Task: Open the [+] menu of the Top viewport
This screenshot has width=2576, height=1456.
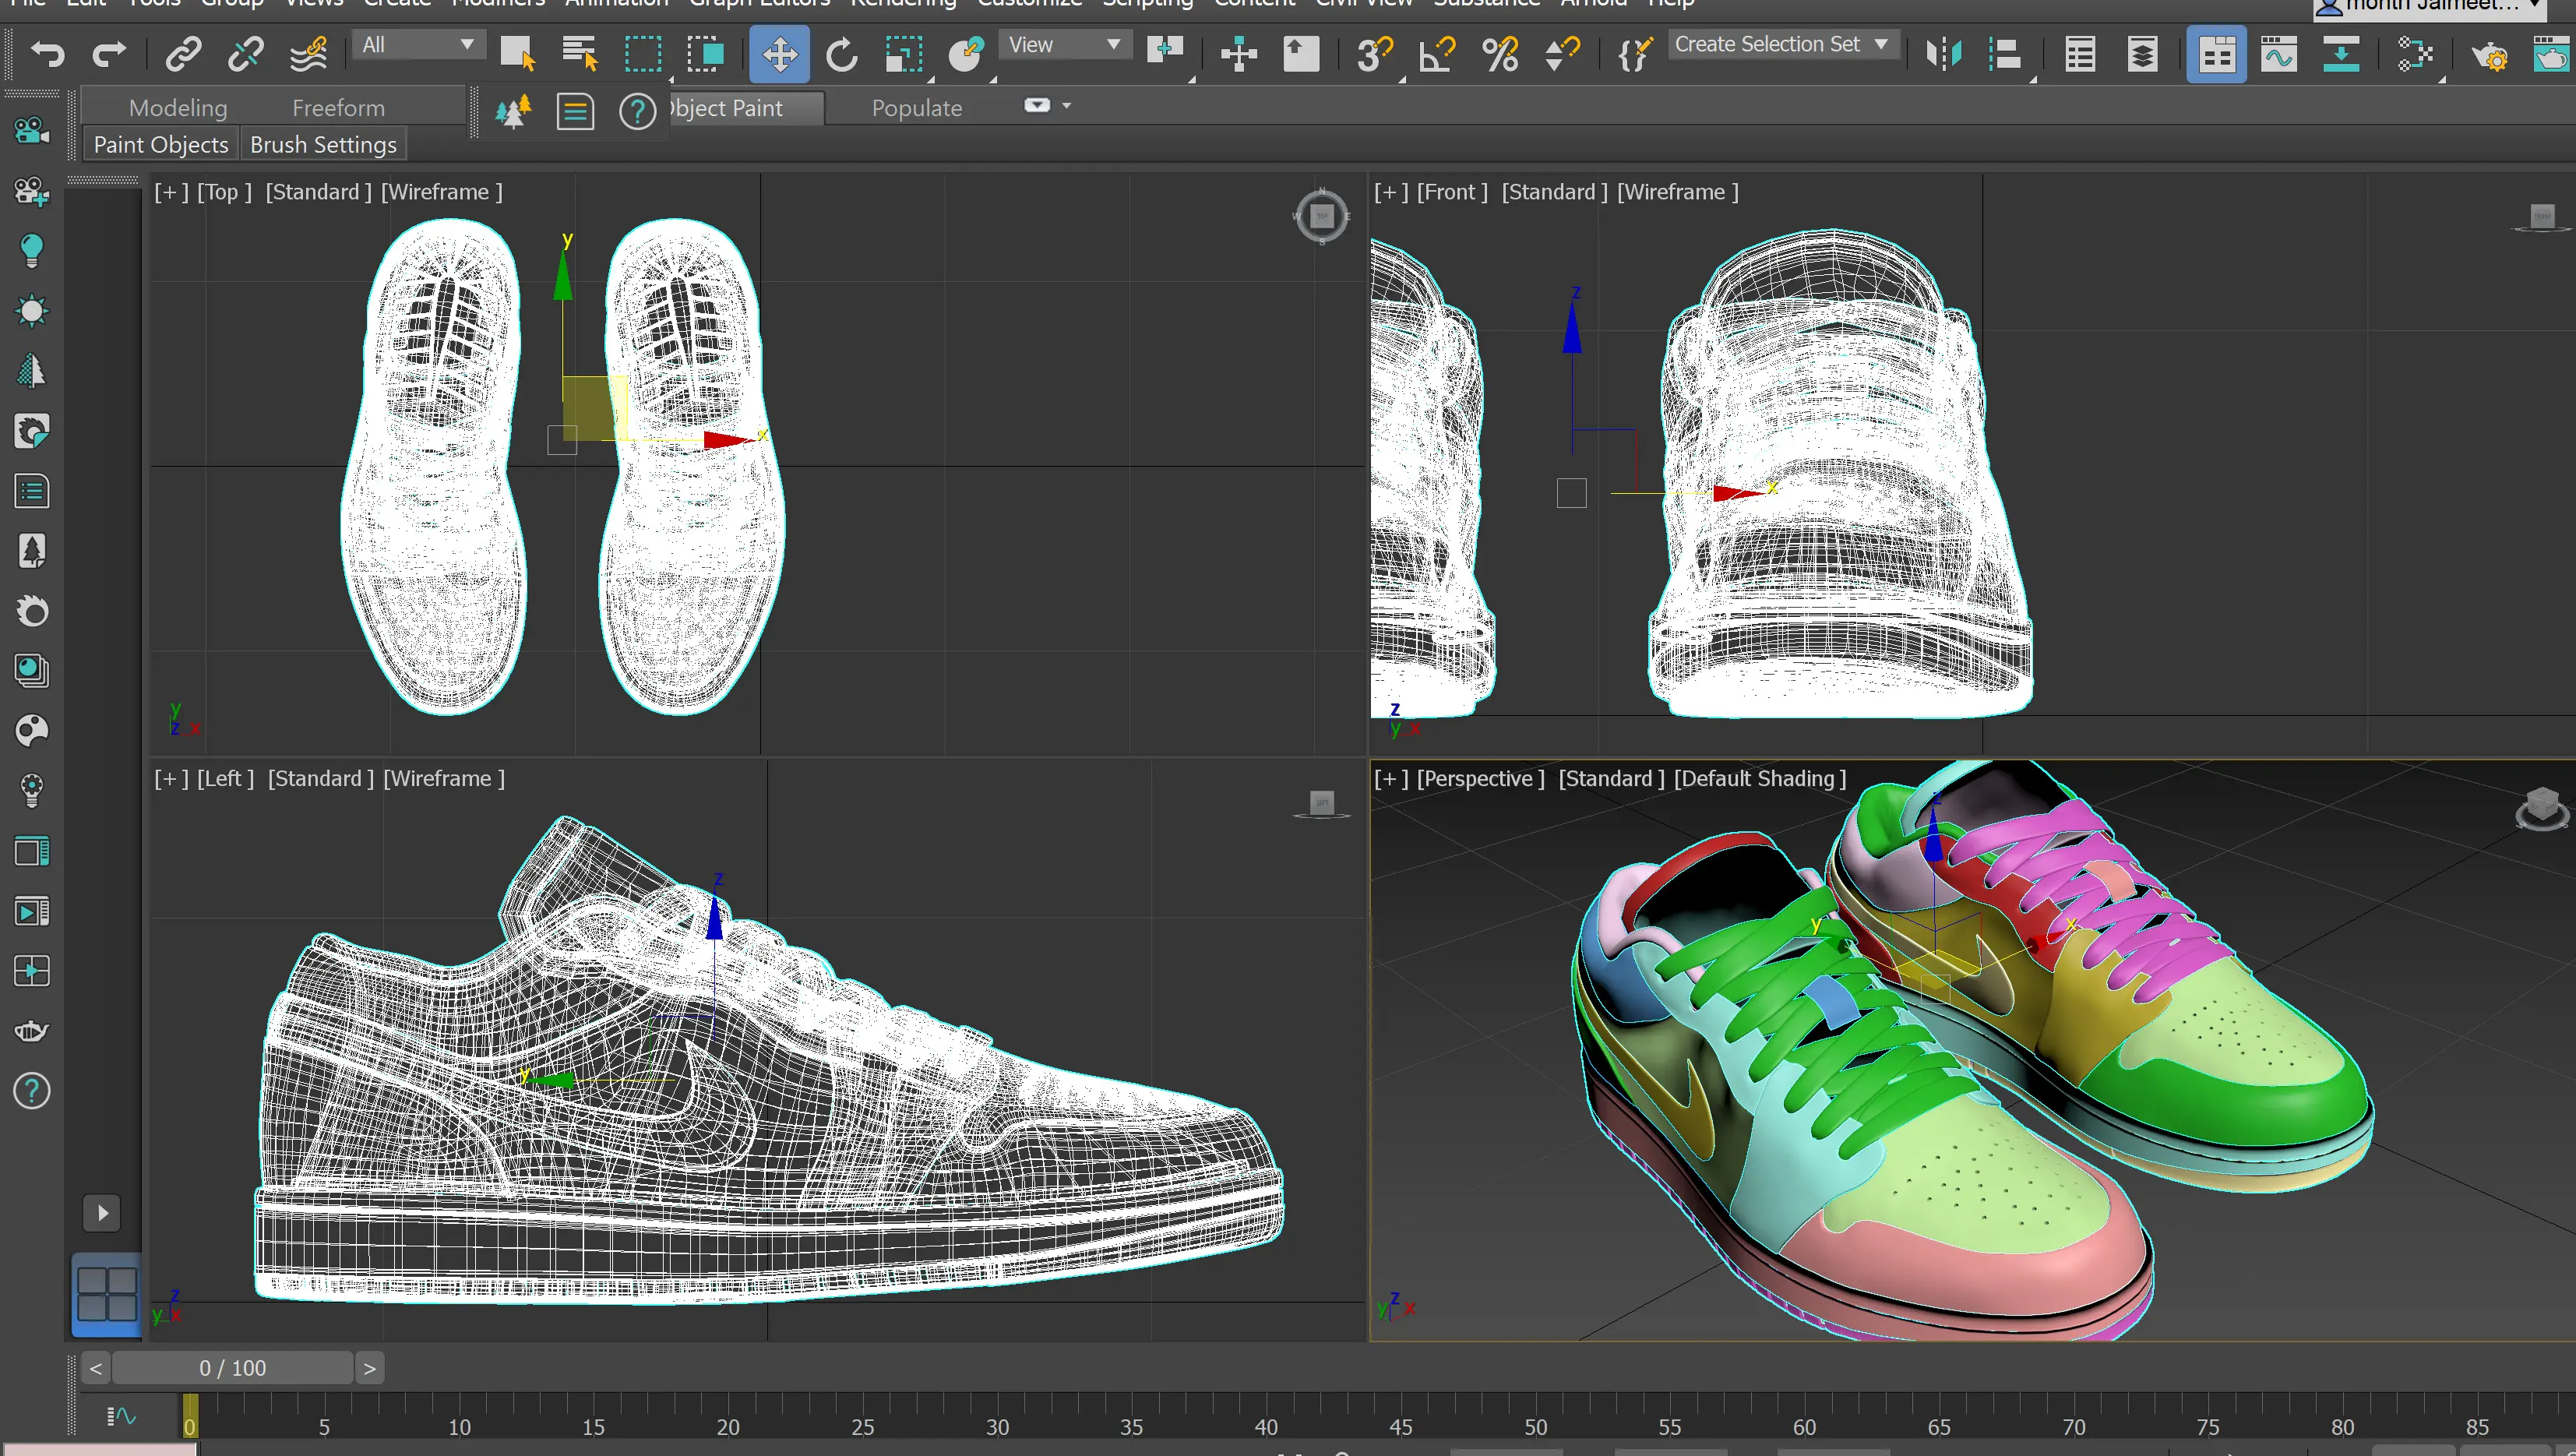Action: point(171,192)
